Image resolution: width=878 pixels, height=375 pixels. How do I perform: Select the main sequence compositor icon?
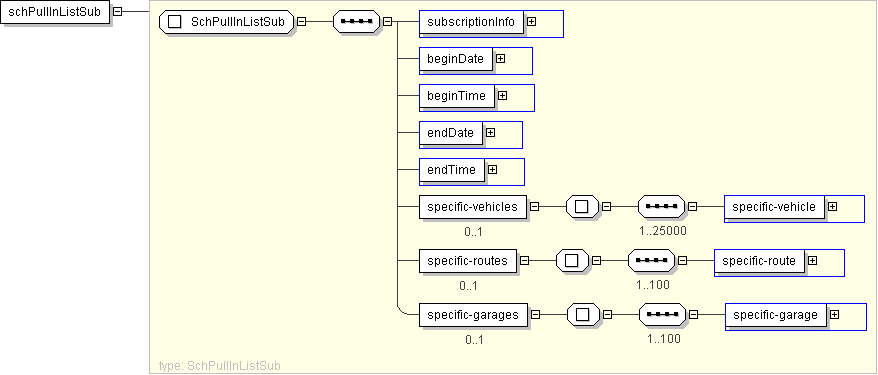(357, 22)
